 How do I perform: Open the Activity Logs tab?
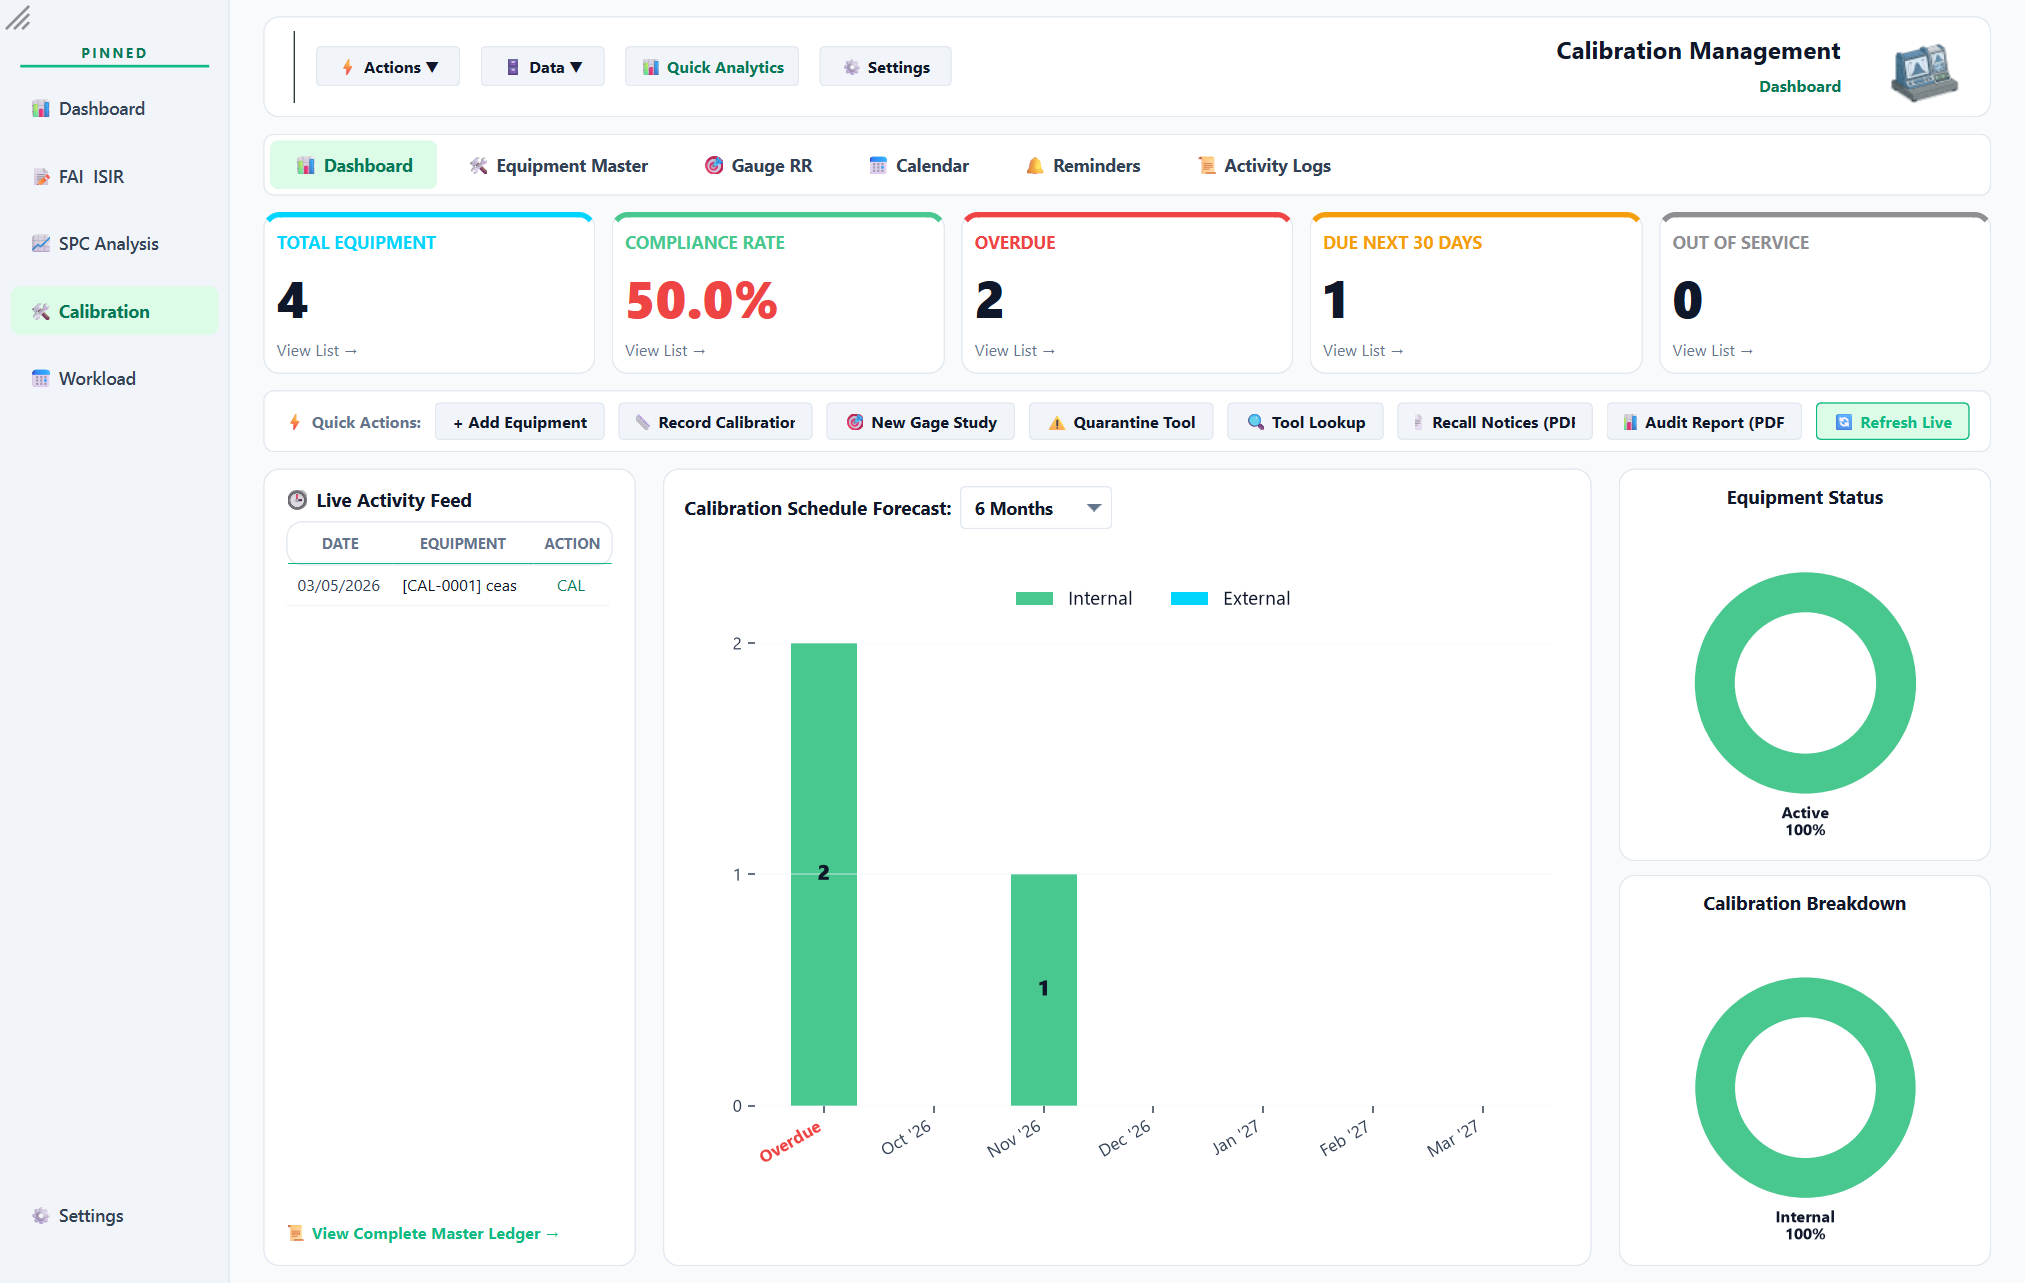1265,166
